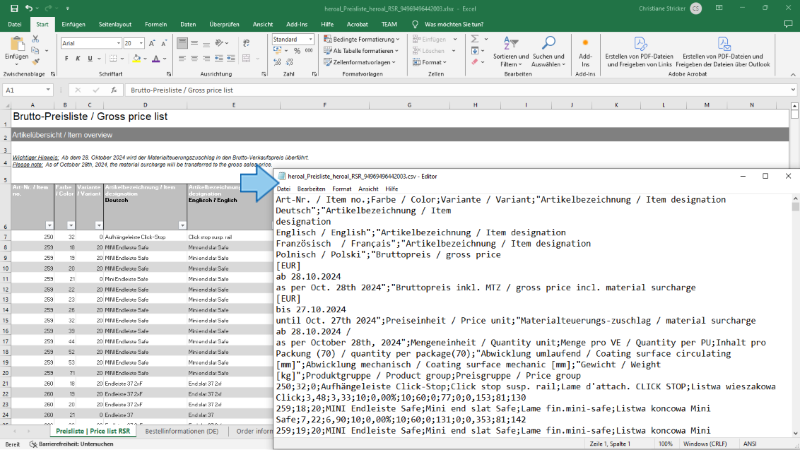Open Sortieren und Filtern
The width and height of the screenshot is (800, 450).
click(x=511, y=52)
